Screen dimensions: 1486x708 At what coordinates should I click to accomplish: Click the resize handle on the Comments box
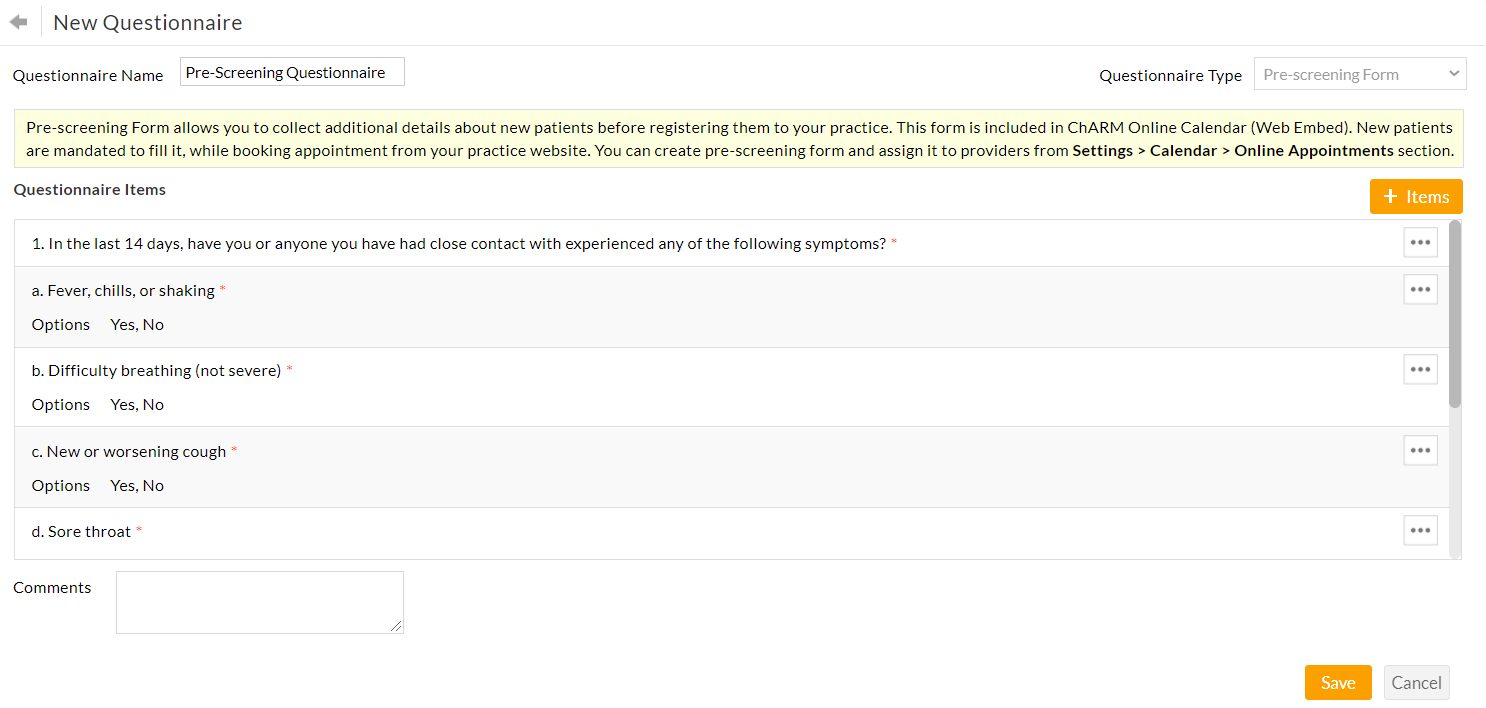pos(397,628)
